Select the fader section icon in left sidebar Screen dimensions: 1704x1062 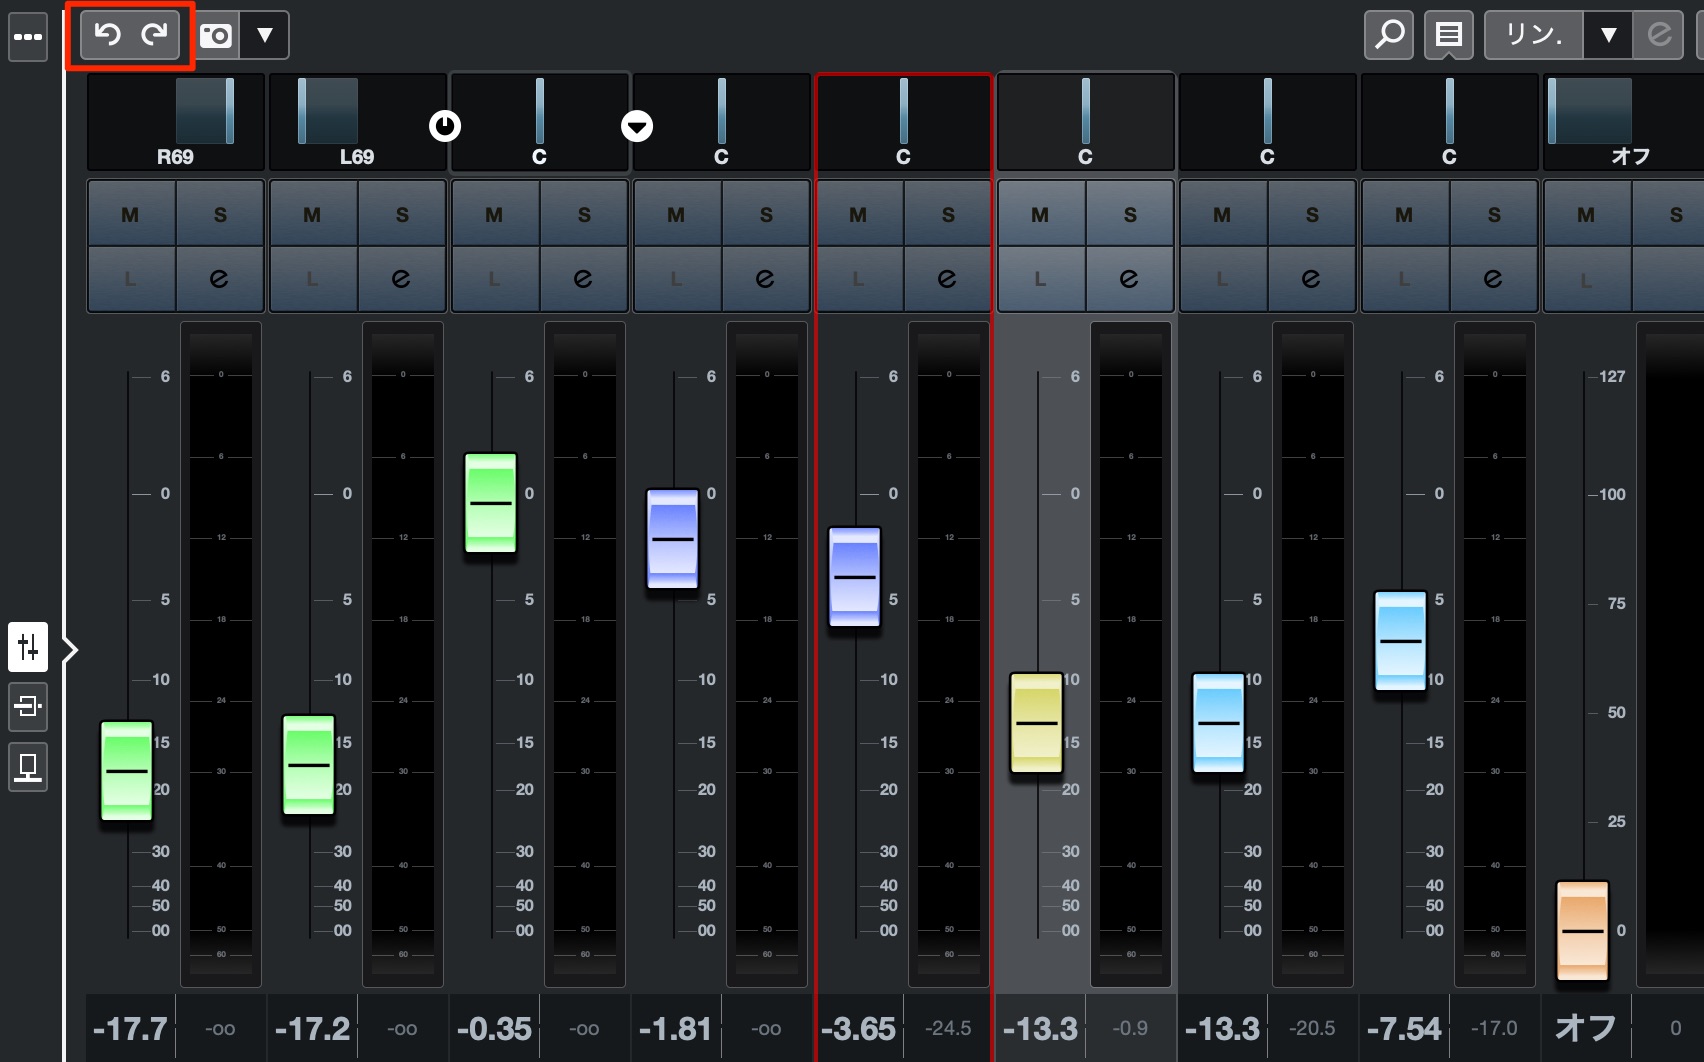point(28,647)
